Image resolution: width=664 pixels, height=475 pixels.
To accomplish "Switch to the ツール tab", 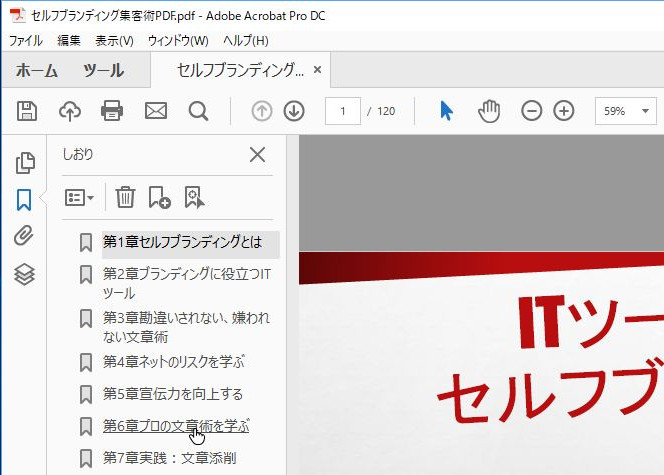I will 103,71.
